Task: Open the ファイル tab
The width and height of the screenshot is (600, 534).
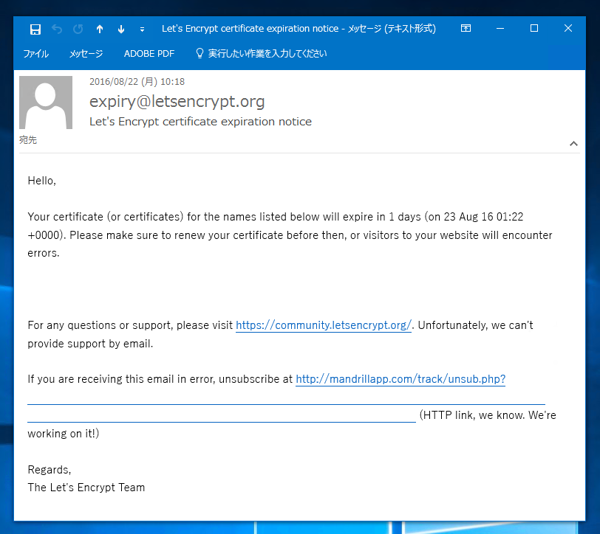Action: click(x=36, y=54)
